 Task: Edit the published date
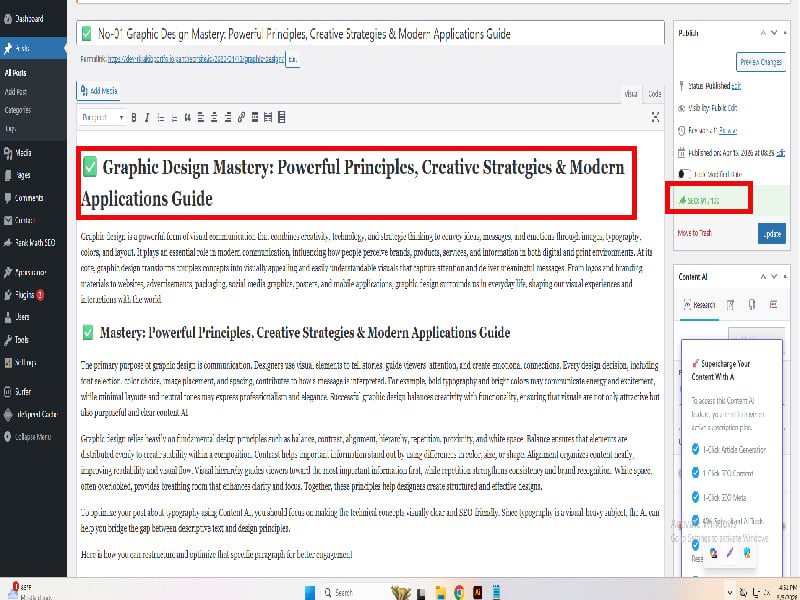tap(780, 153)
